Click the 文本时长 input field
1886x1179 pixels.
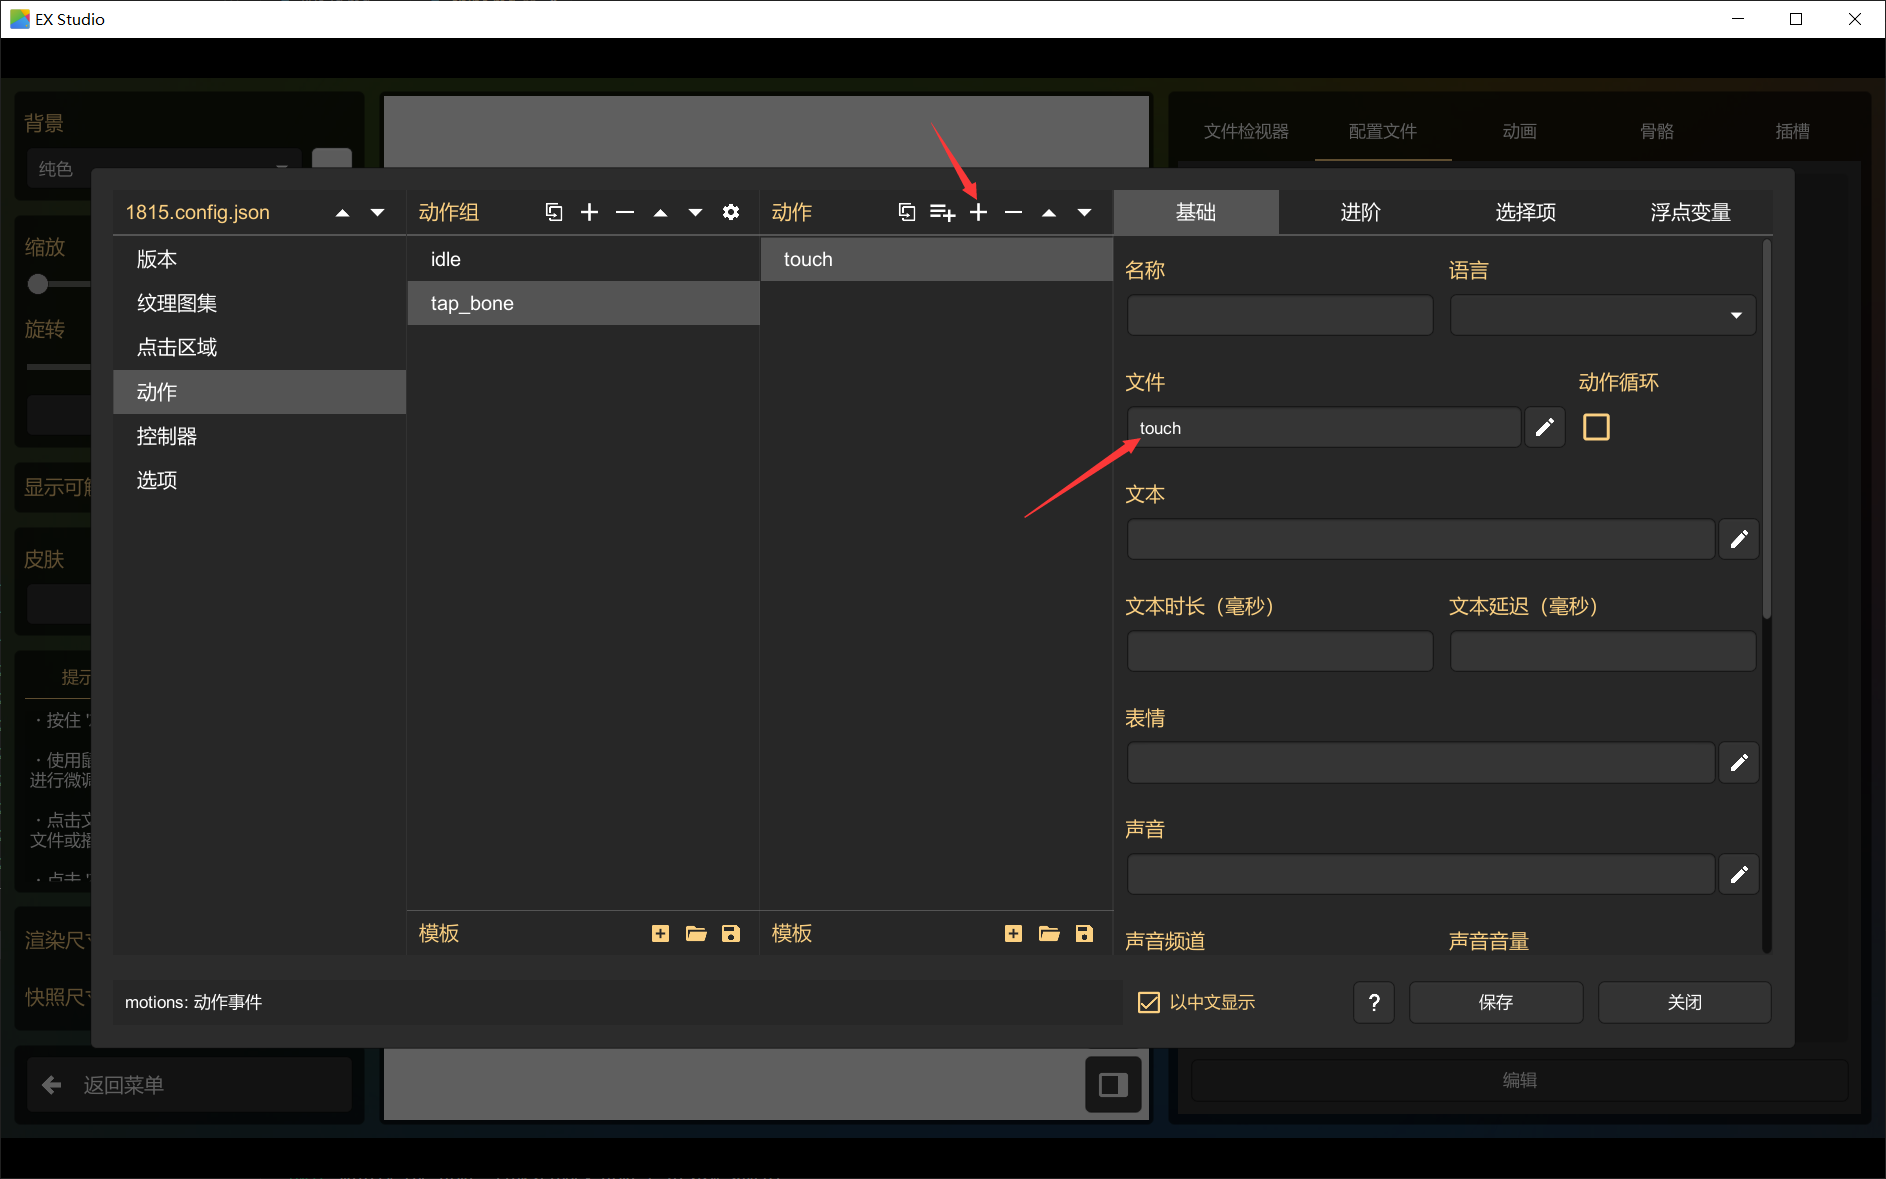pos(1280,651)
